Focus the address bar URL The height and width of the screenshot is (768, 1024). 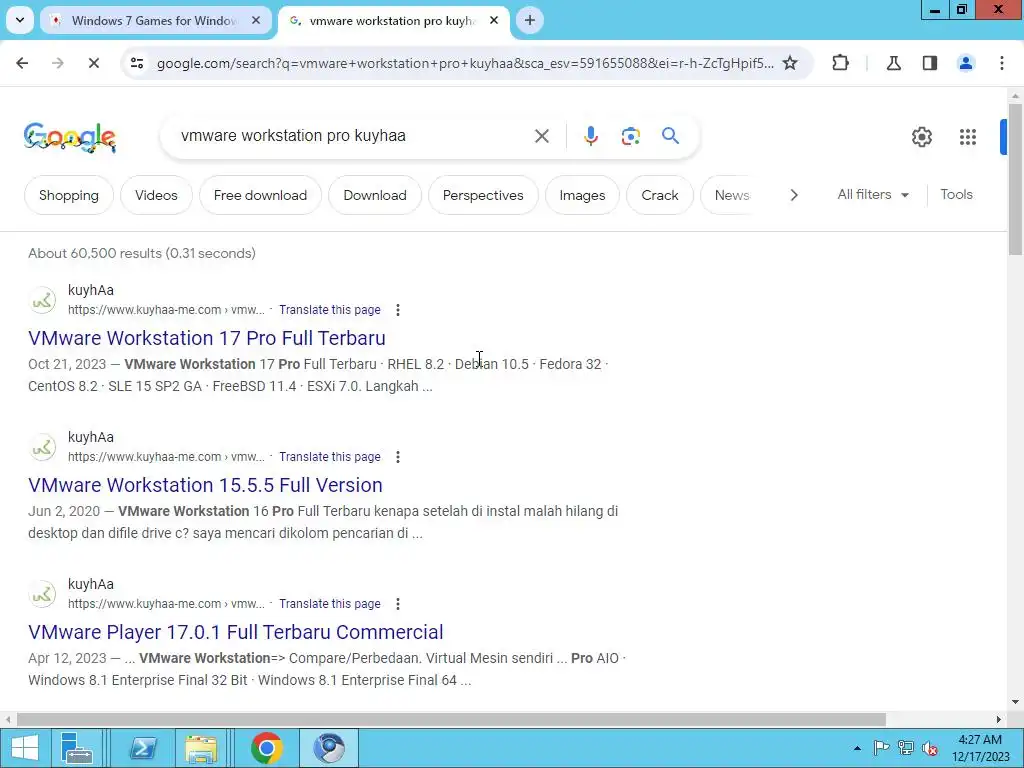[465, 63]
